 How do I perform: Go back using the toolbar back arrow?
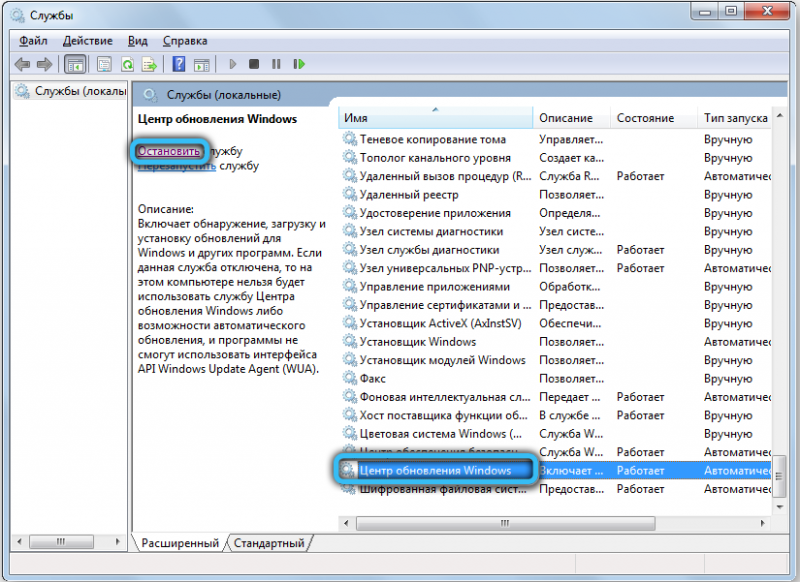click(22, 64)
